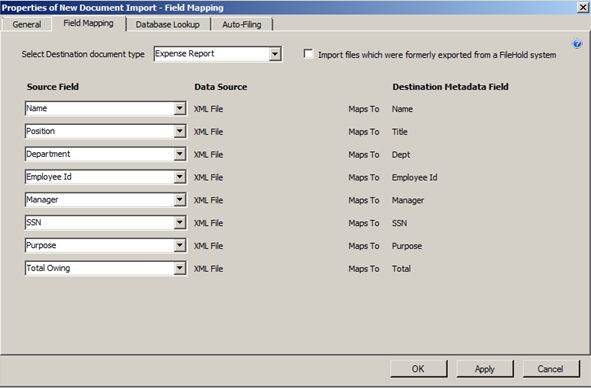Click 'XML File' in the Name row

(x=208, y=109)
